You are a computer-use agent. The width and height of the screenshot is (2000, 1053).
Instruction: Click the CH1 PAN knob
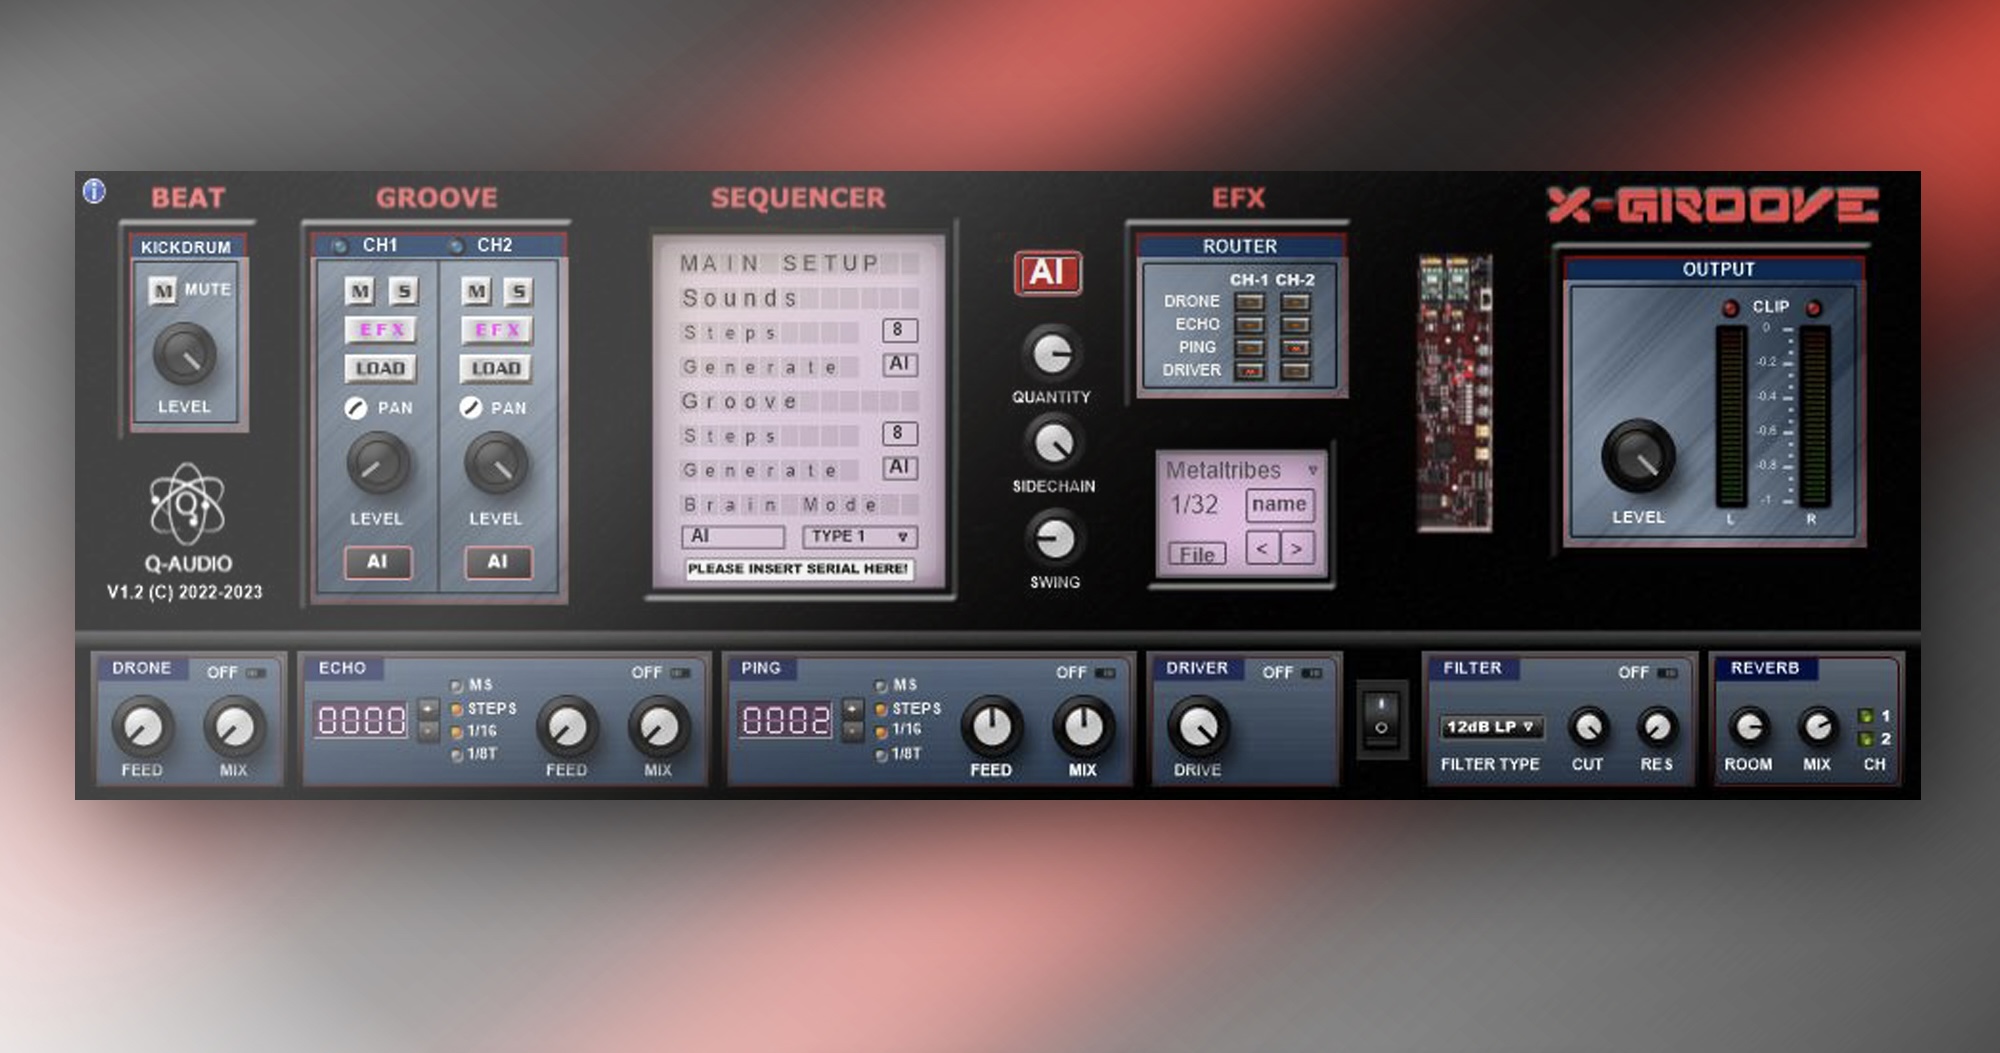click(x=356, y=407)
